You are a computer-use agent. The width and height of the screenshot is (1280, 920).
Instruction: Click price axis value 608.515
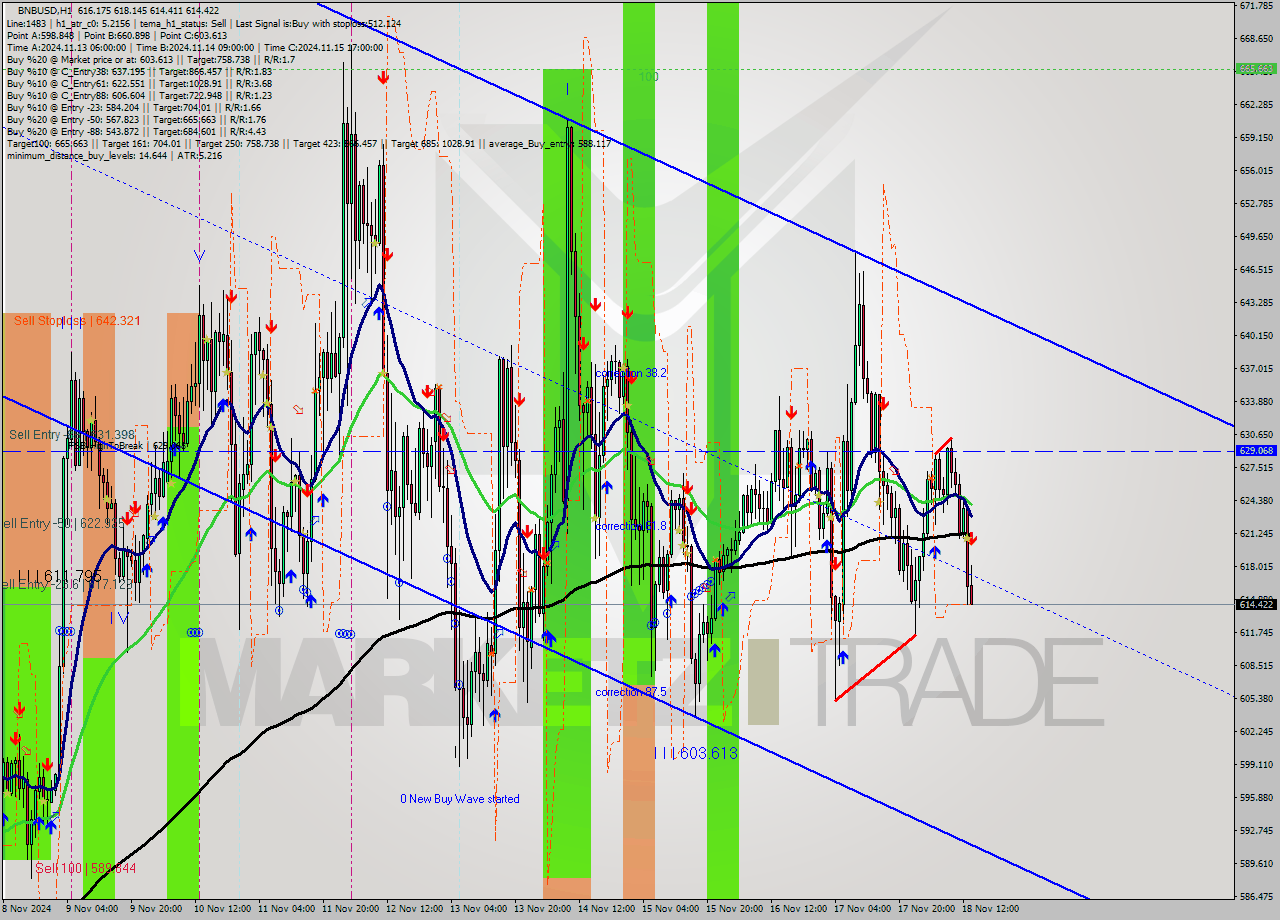[1256, 665]
